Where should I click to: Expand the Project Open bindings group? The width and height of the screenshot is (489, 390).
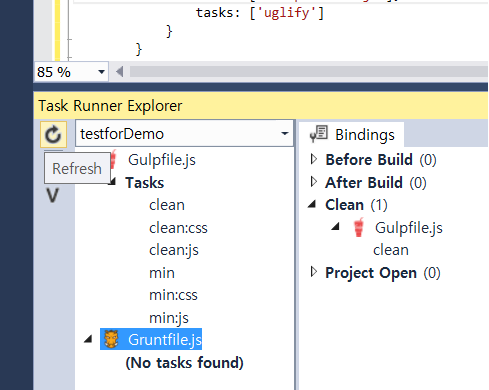(313, 272)
